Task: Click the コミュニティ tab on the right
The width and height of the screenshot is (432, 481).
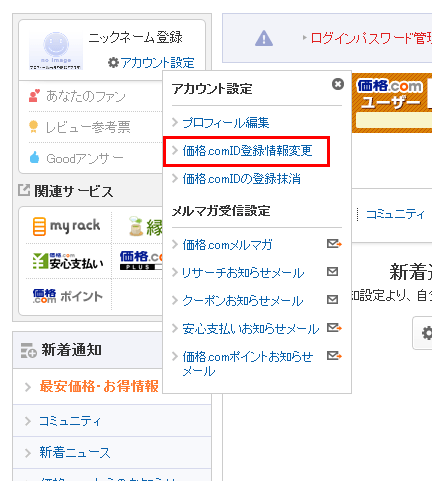Action: click(x=395, y=214)
